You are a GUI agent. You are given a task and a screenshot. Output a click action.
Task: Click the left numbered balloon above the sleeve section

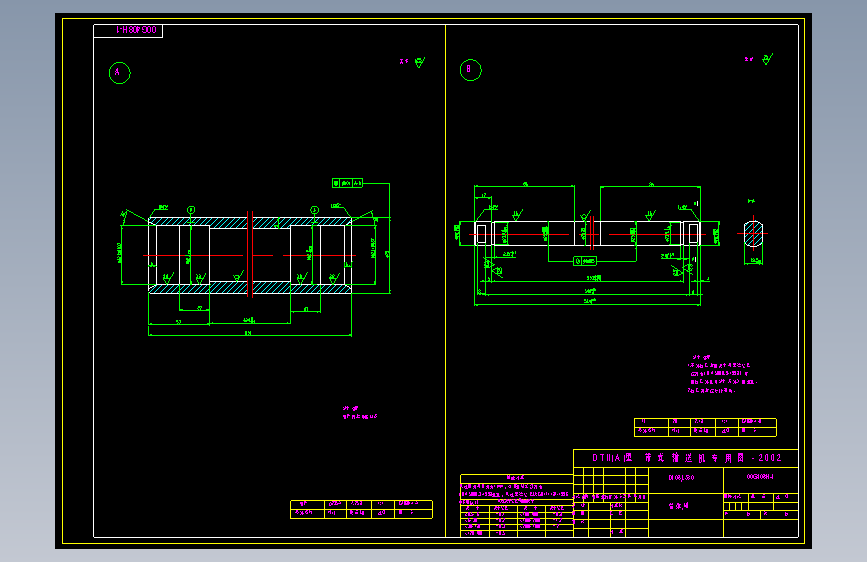pos(191,210)
